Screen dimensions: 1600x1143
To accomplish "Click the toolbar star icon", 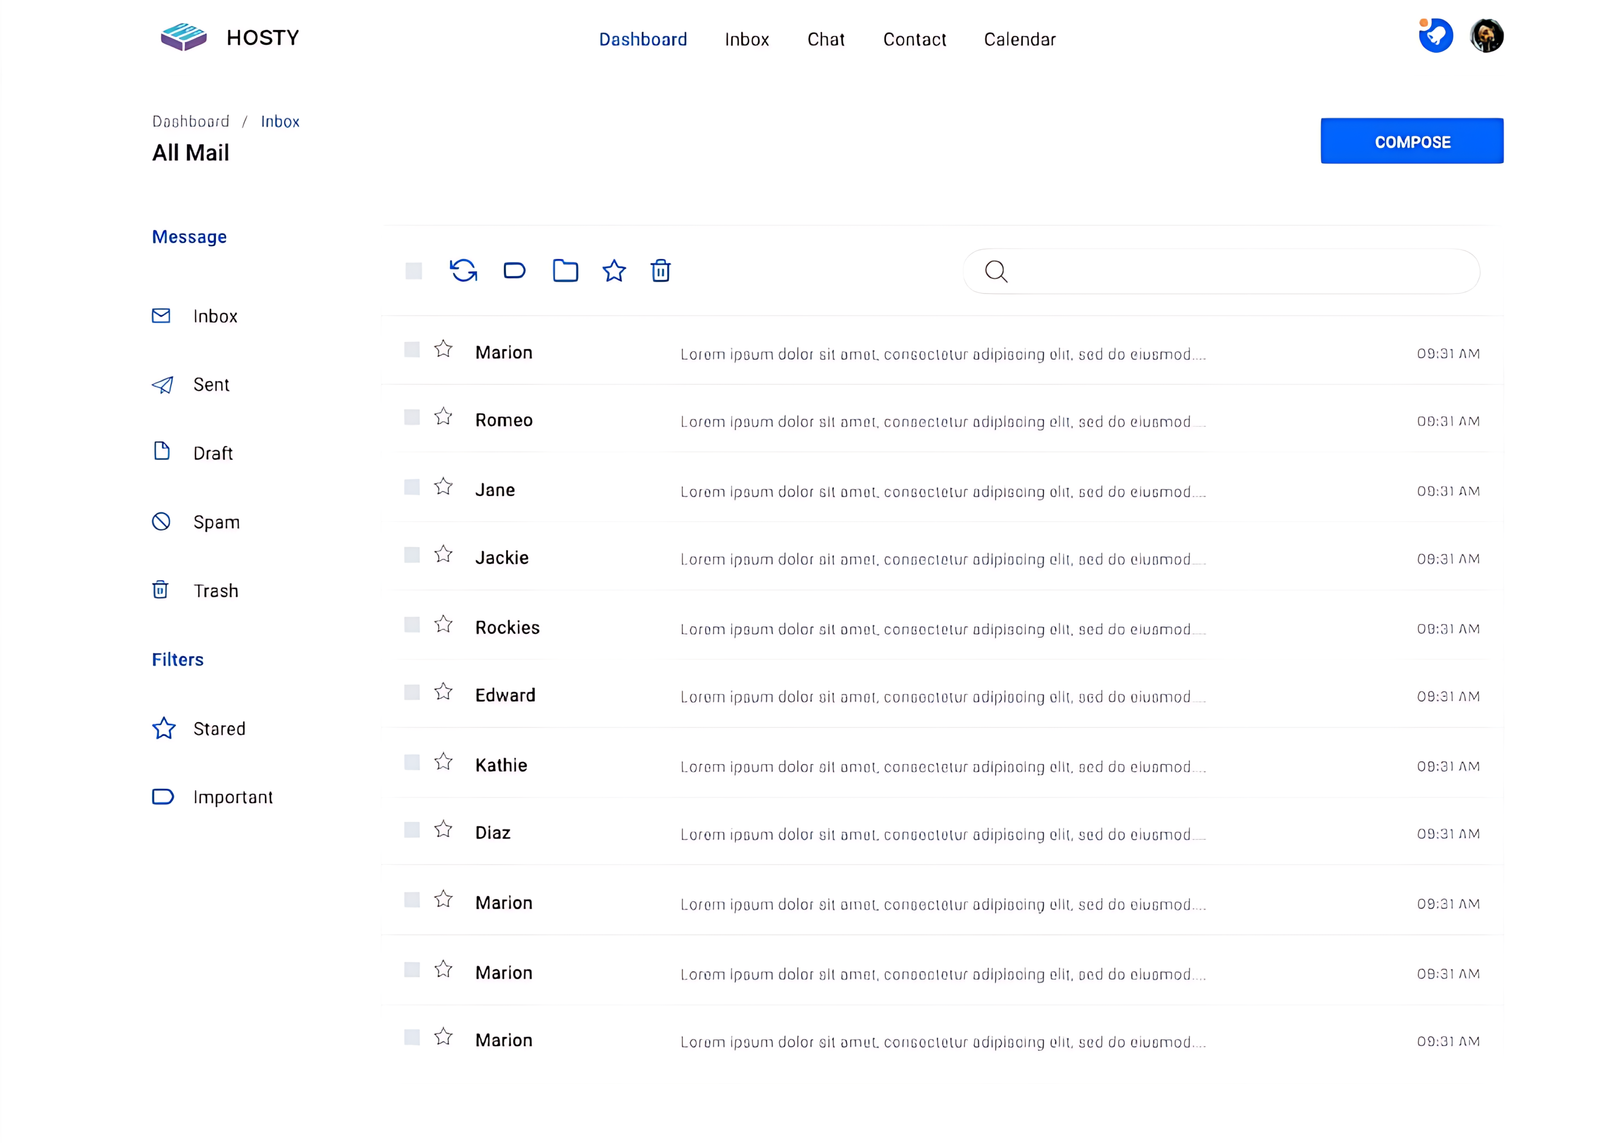I will [614, 271].
